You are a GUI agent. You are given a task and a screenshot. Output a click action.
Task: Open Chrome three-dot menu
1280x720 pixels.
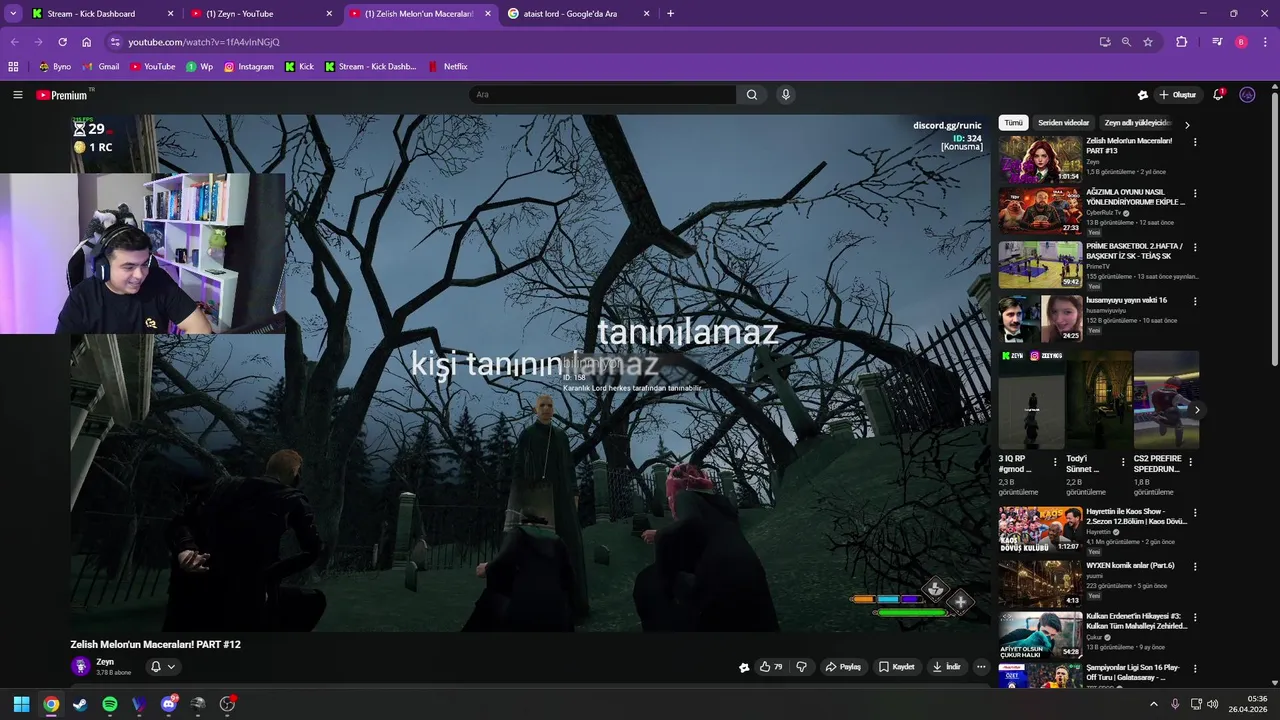pyautogui.click(x=1264, y=42)
